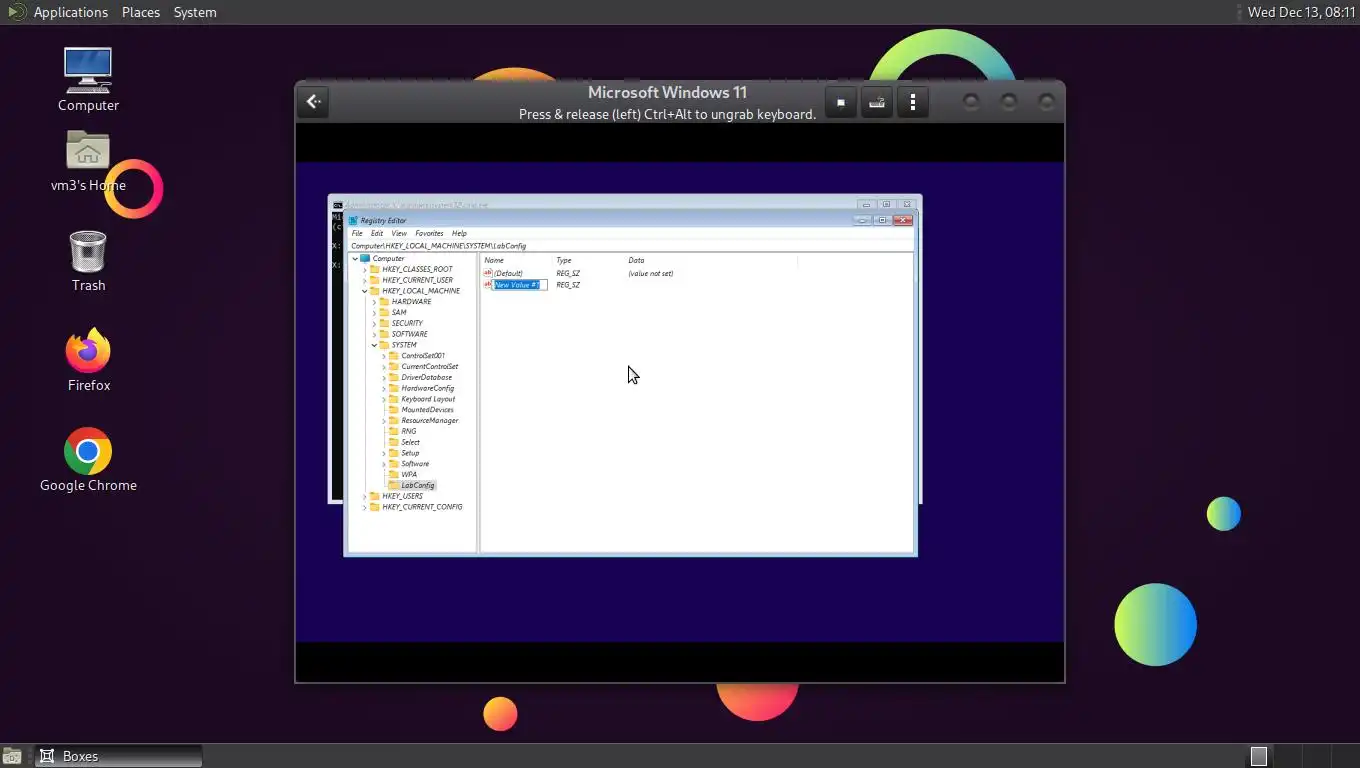The width and height of the screenshot is (1360, 768).
Task: Click the GNOME foot logo in top panel
Action: pos(16,12)
